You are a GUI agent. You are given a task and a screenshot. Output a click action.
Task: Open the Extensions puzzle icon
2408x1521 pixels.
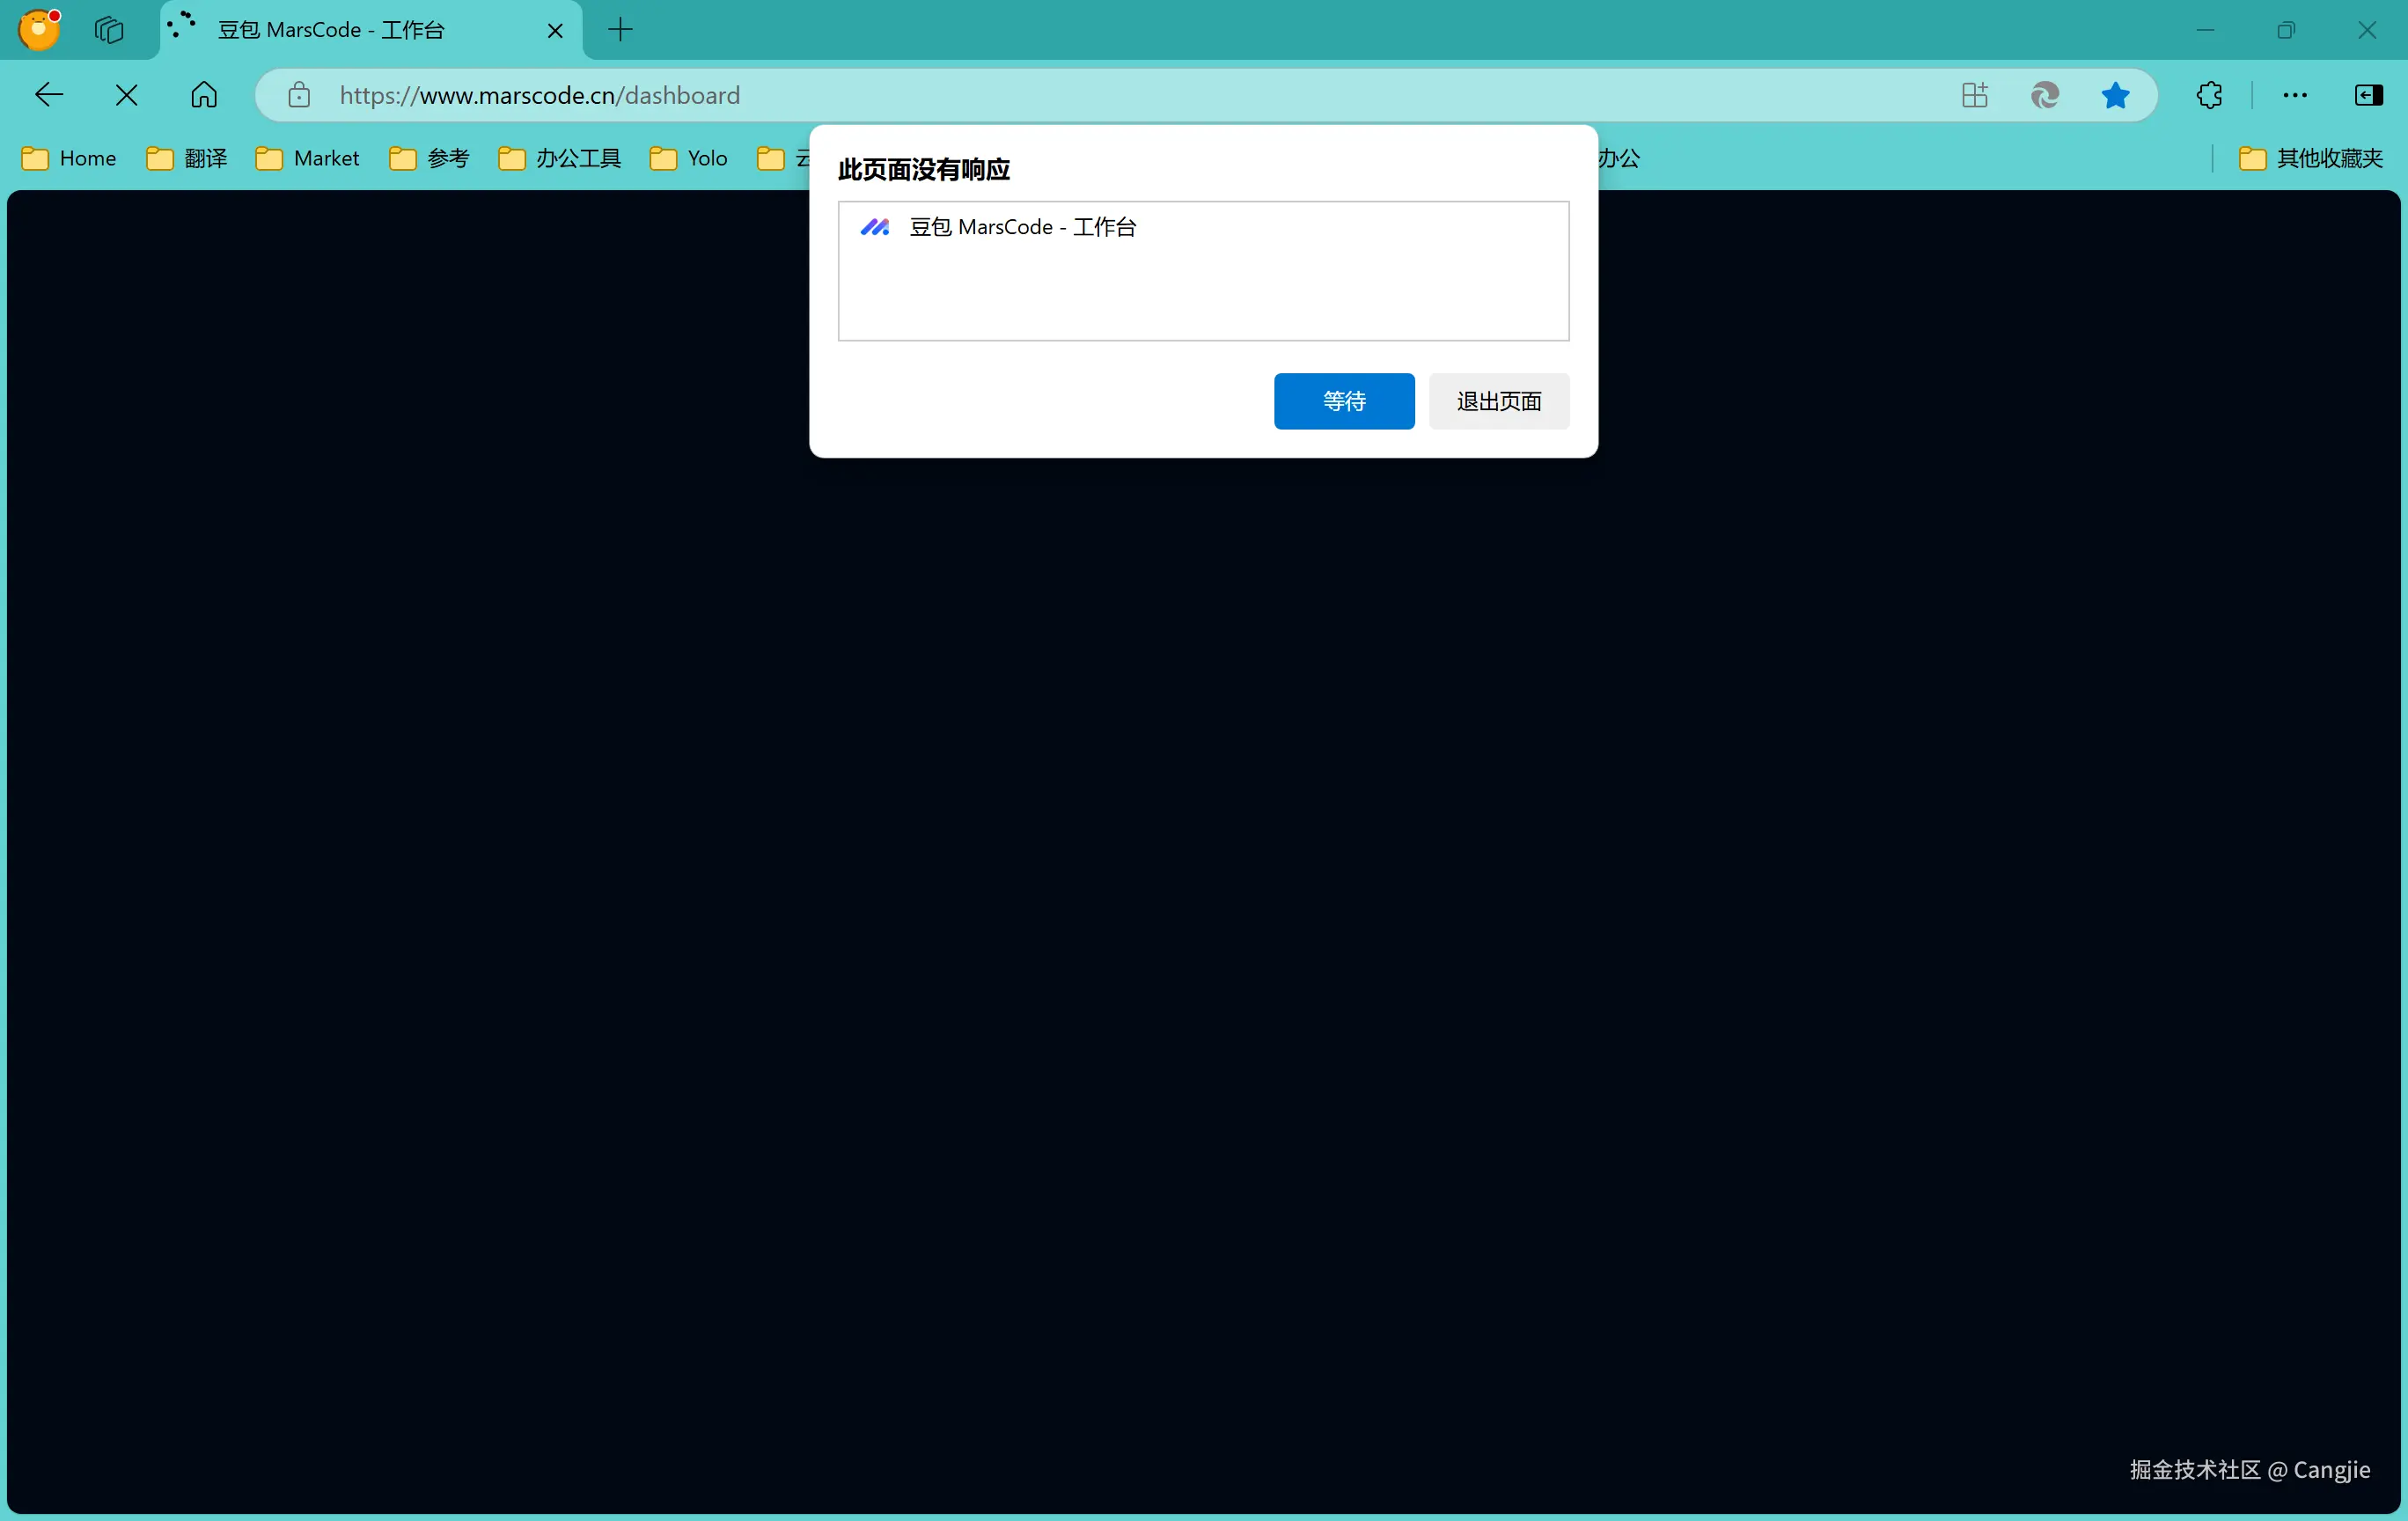pyautogui.click(x=2209, y=95)
